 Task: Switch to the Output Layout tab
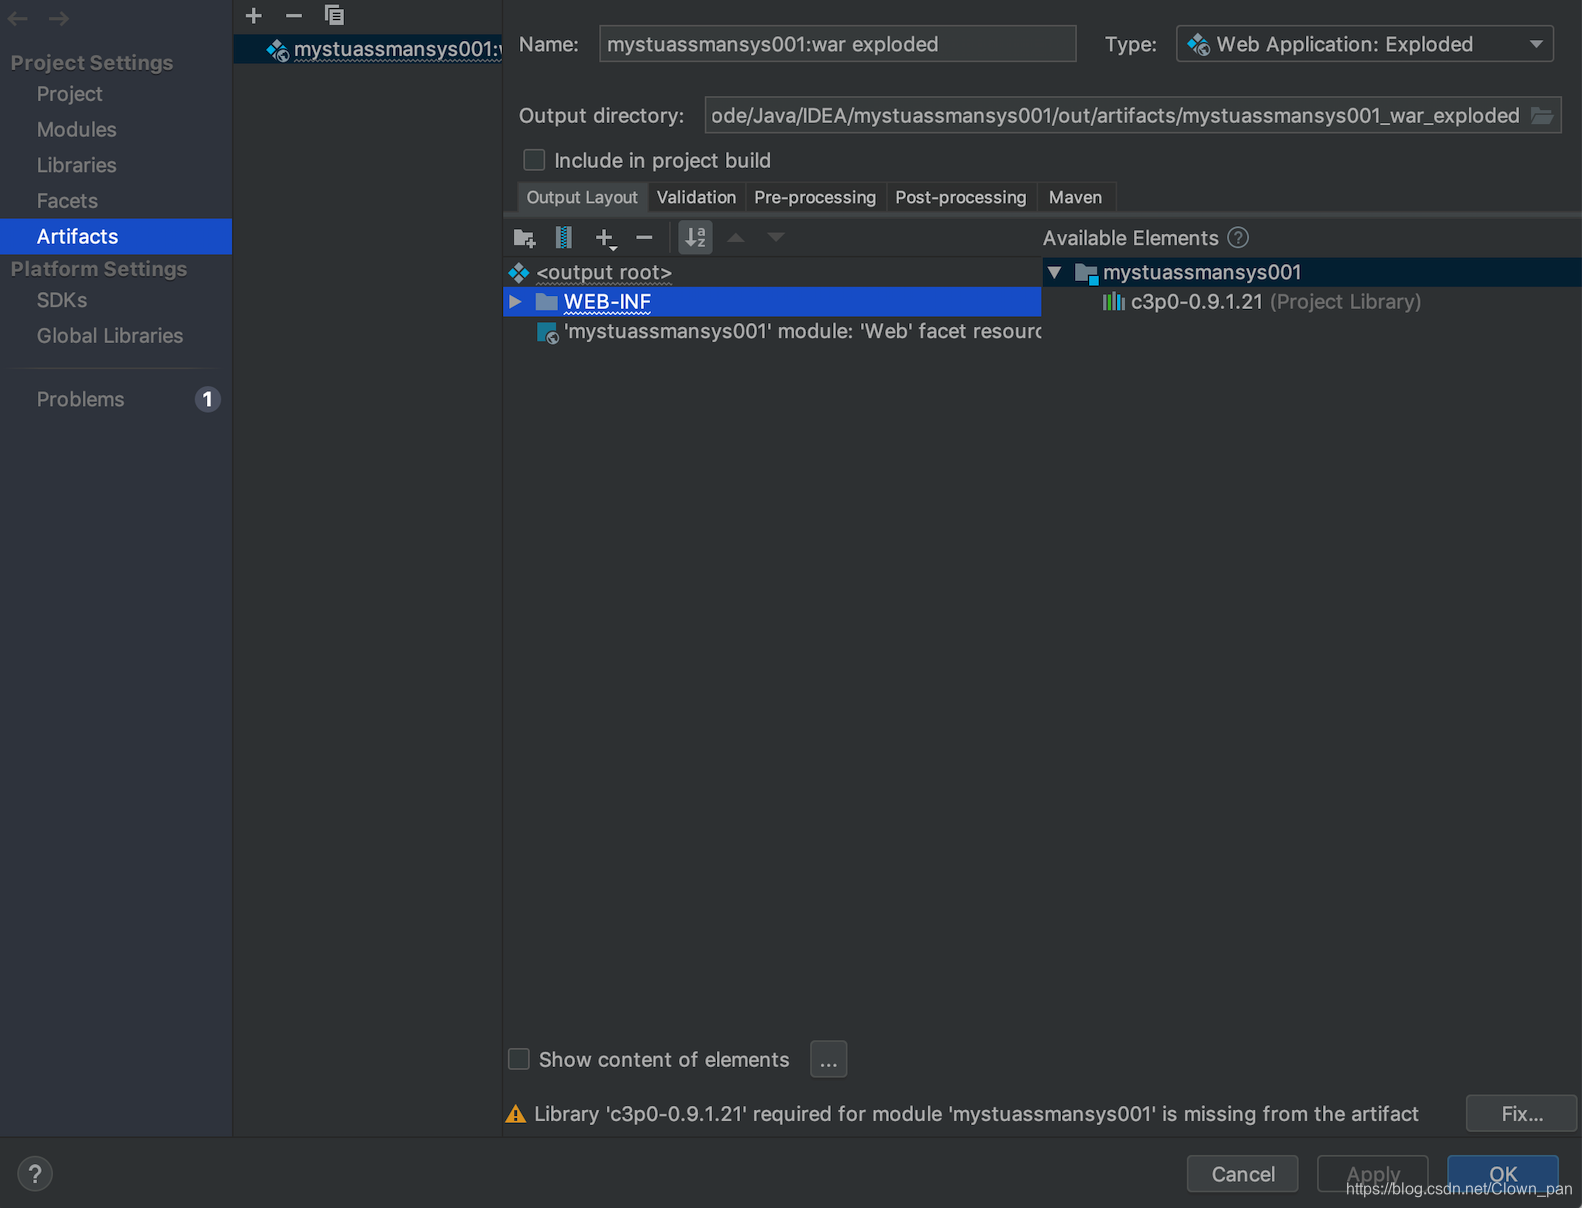coord(582,197)
